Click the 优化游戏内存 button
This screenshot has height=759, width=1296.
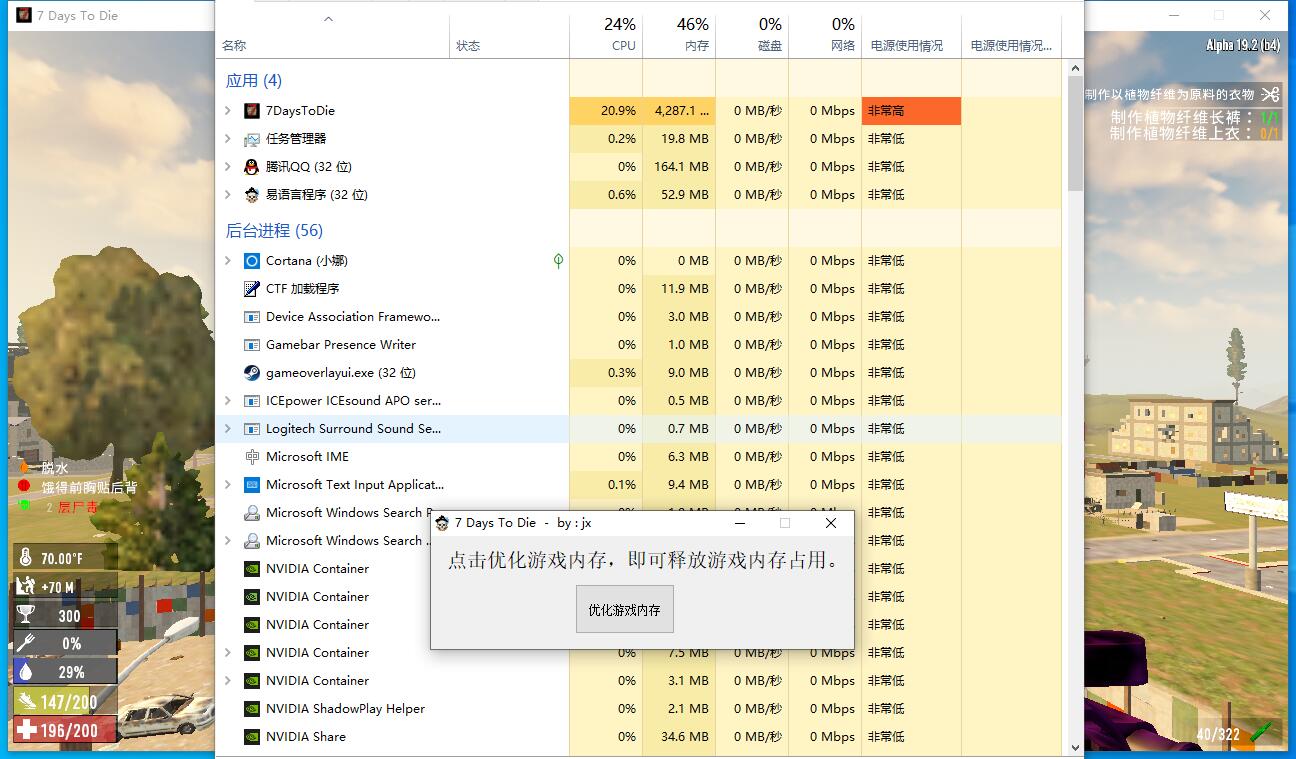coord(625,609)
